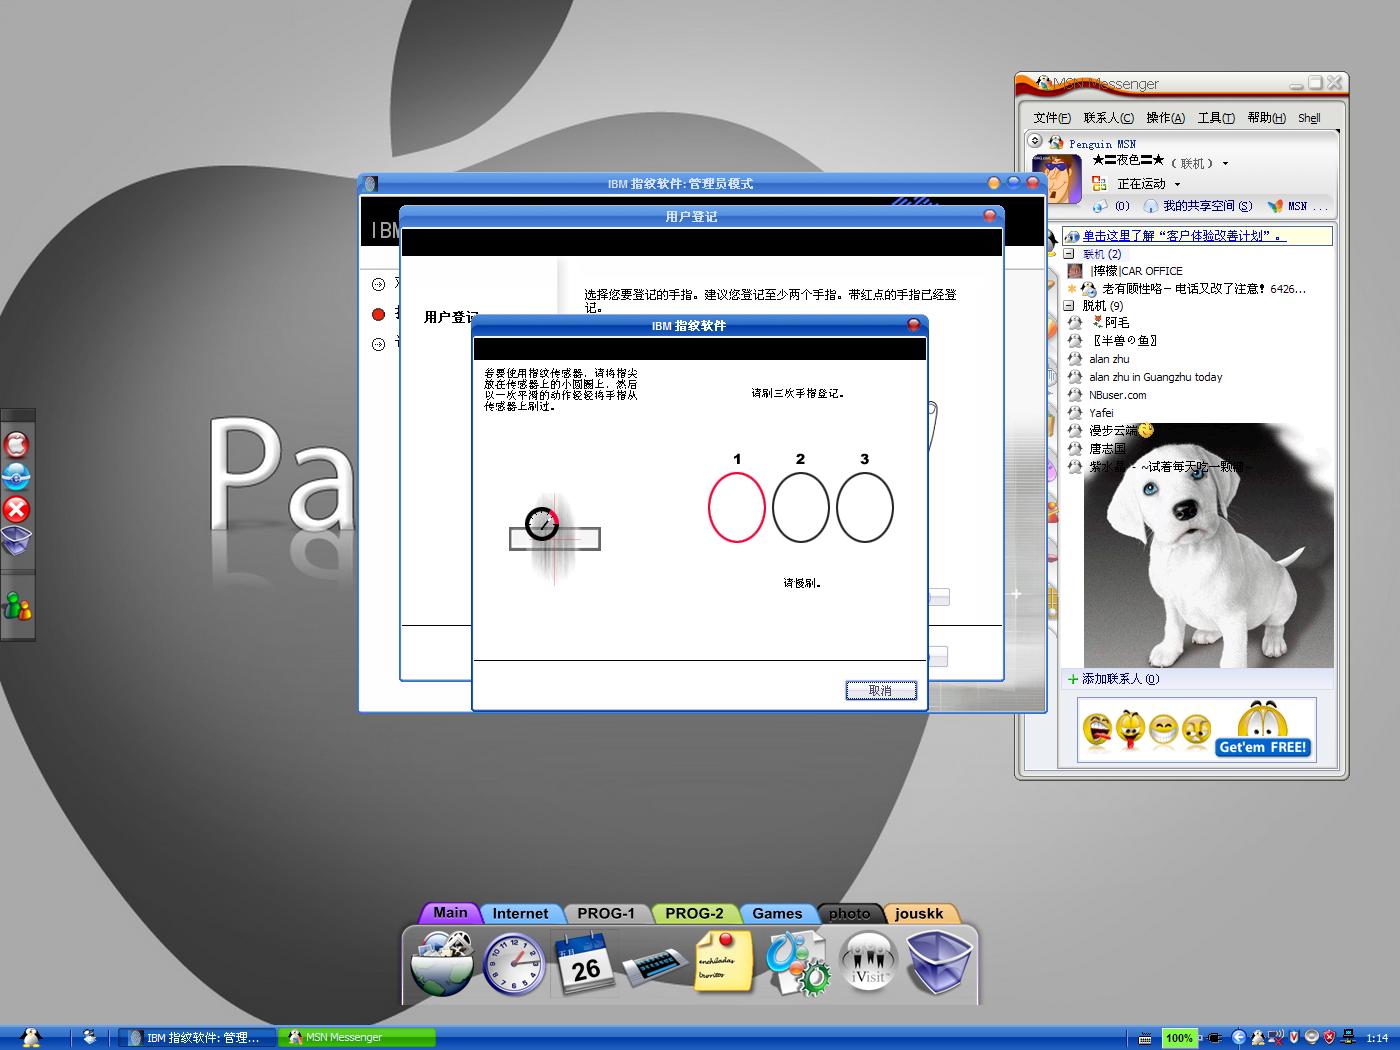Click the fingerprint sensor illustration
Image resolution: width=1400 pixels, height=1050 pixels.
pyautogui.click(x=555, y=538)
